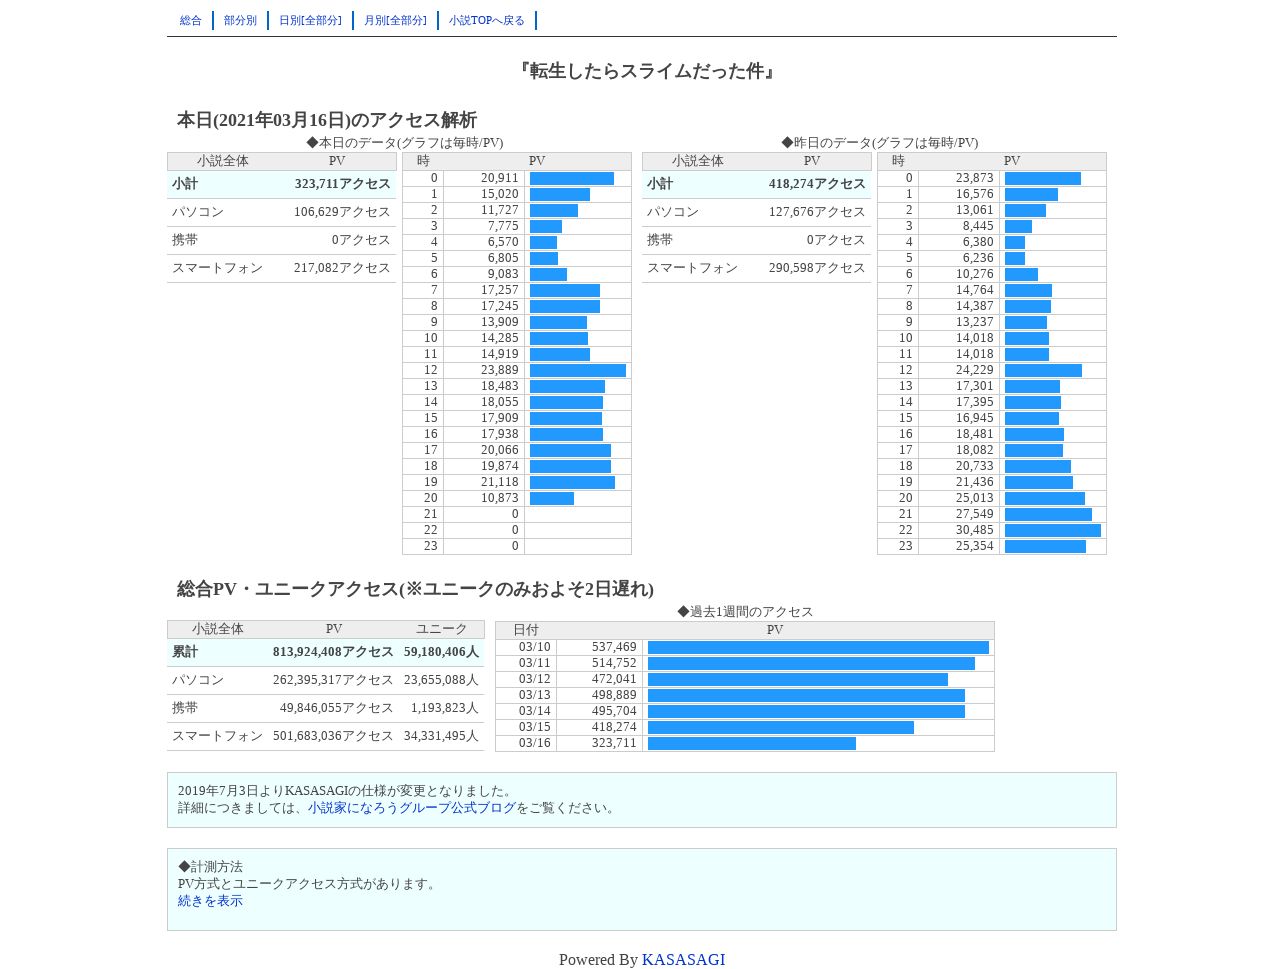
Task: Click 小説TOPへ戻る link
Action: coord(487,20)
